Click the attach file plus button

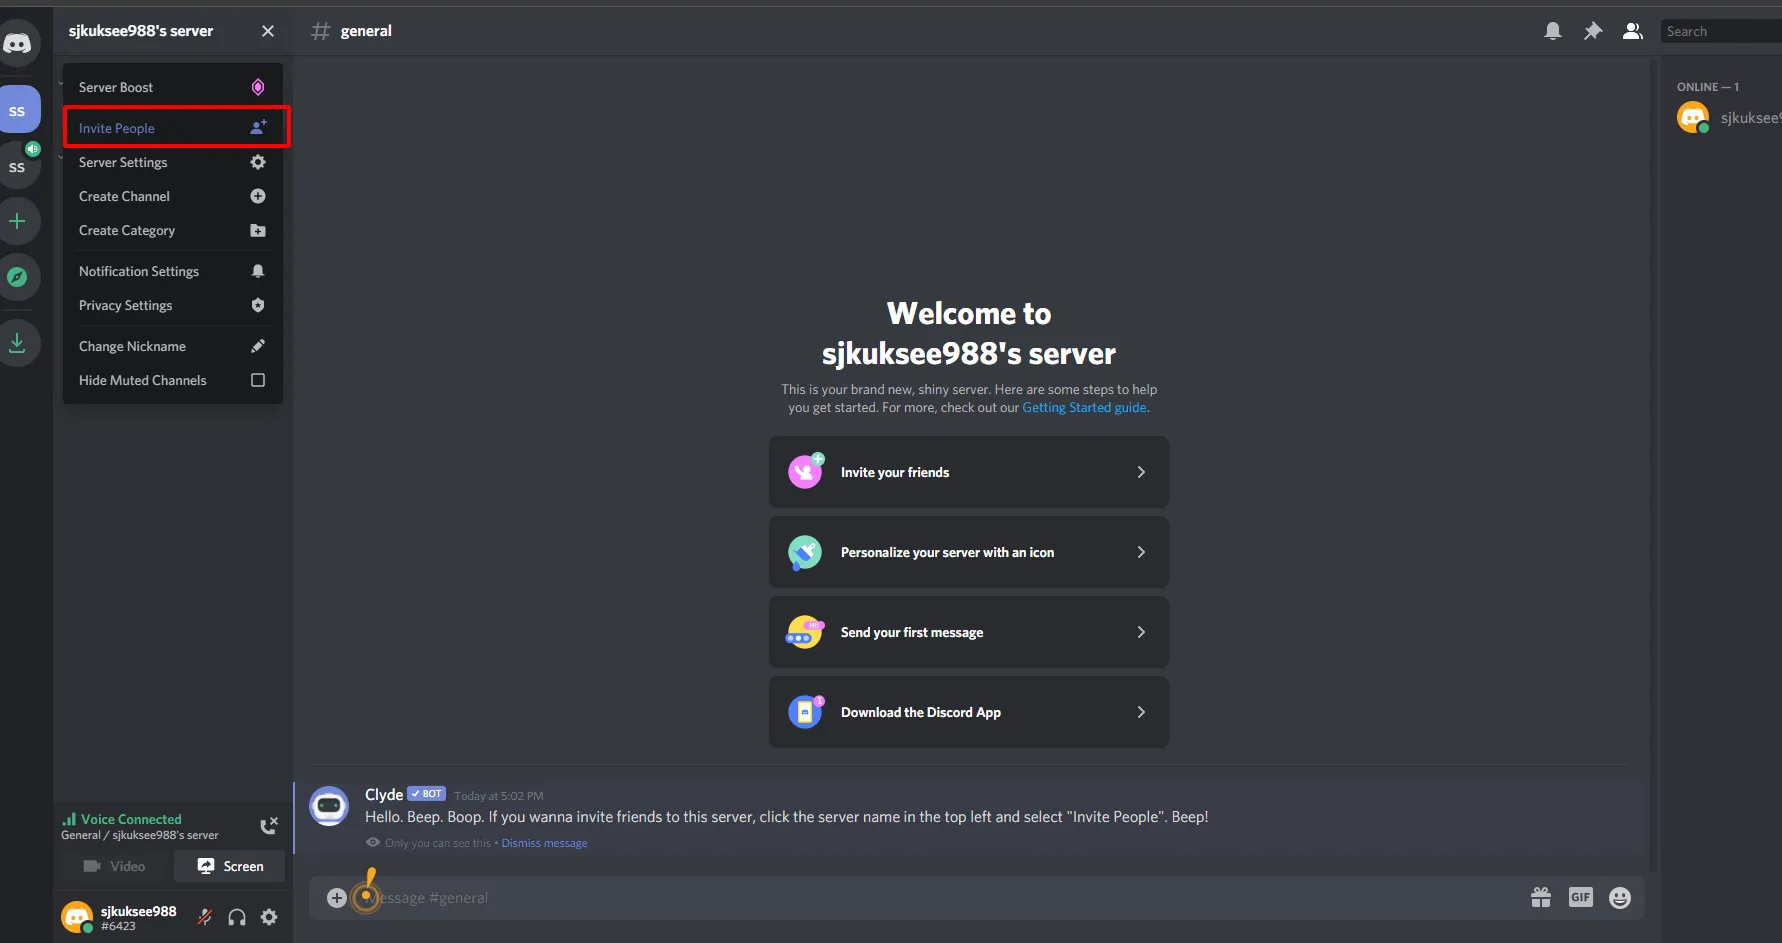click(337, 898)
